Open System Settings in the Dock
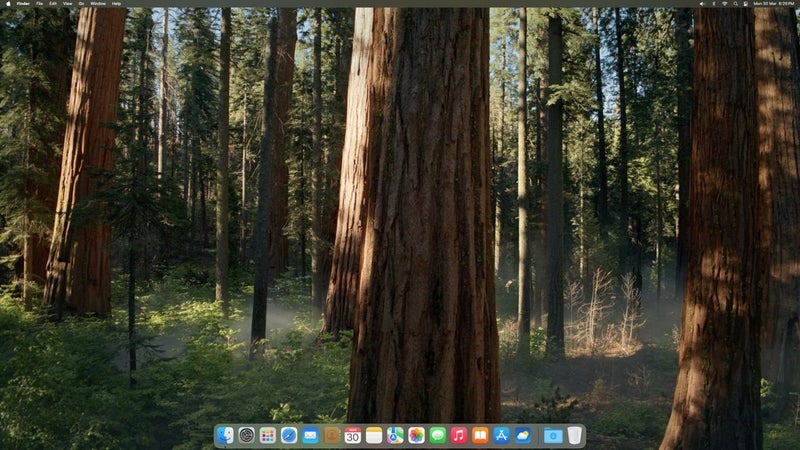This screenshot has height=450, width=800. [x=246, y=435]
